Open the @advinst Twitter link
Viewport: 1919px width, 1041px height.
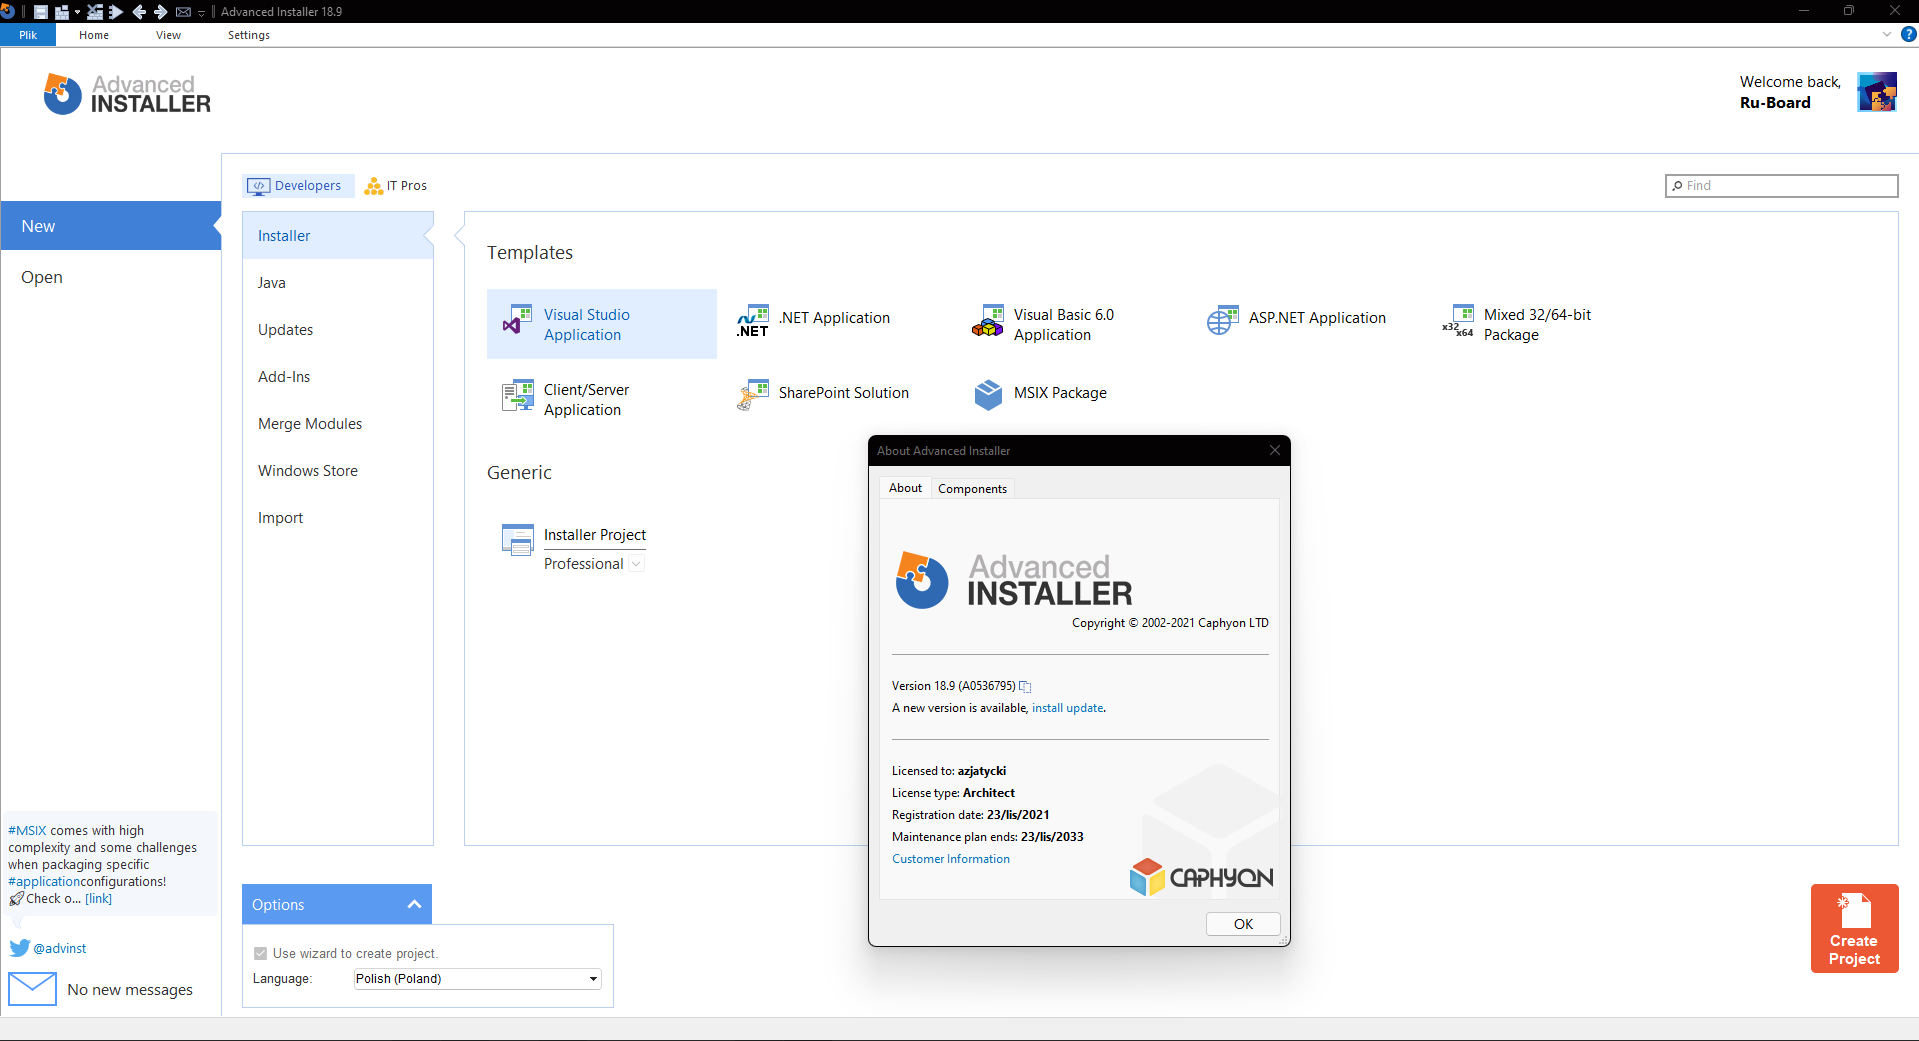point(60,948)
